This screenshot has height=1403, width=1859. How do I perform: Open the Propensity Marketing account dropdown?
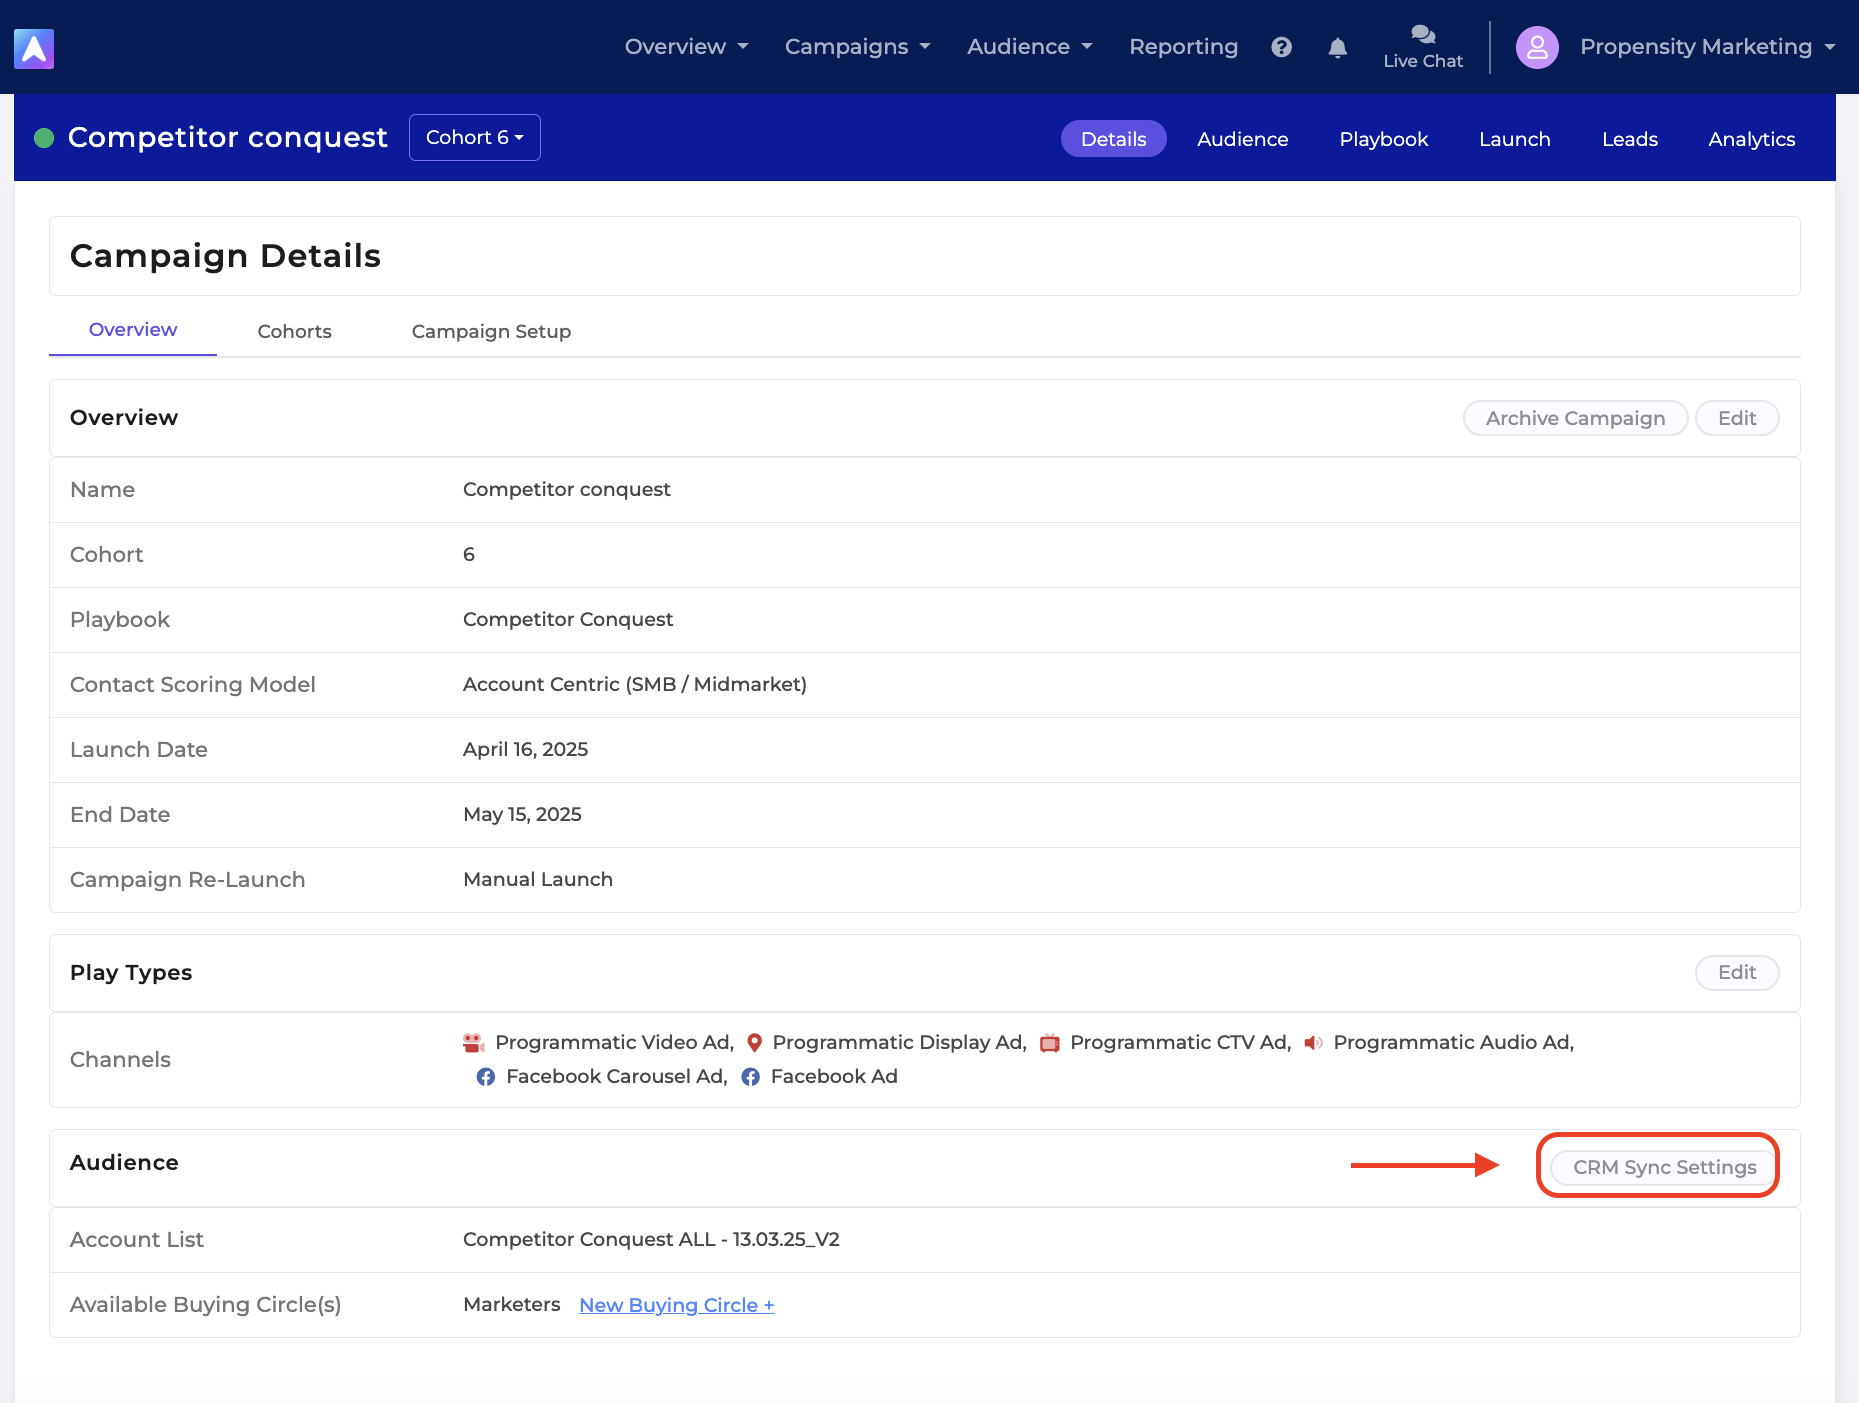point(1707,47)
